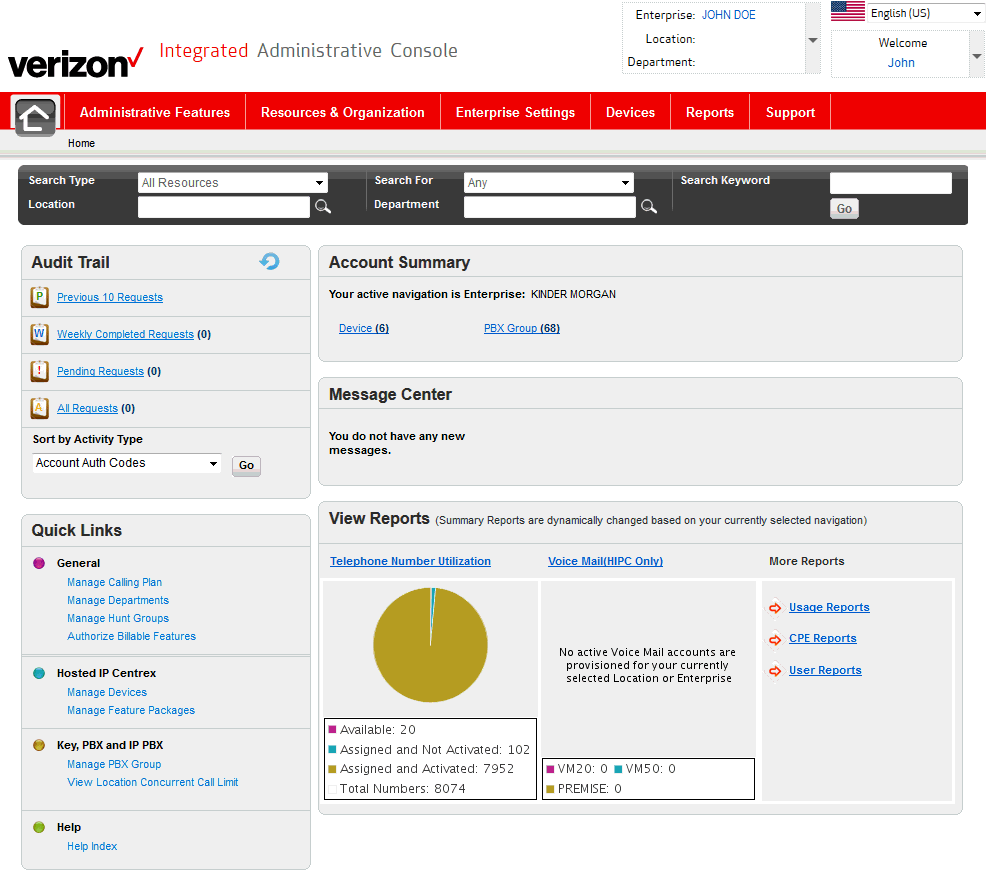Click the Hosted IP Centrex bullet icon

39,673
